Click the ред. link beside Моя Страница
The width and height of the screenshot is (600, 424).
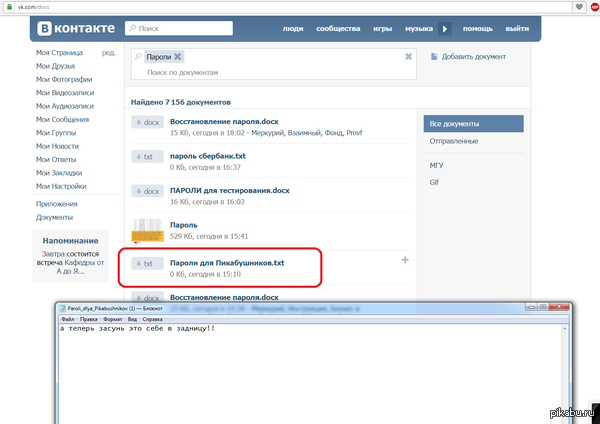[x=110, y=51]
